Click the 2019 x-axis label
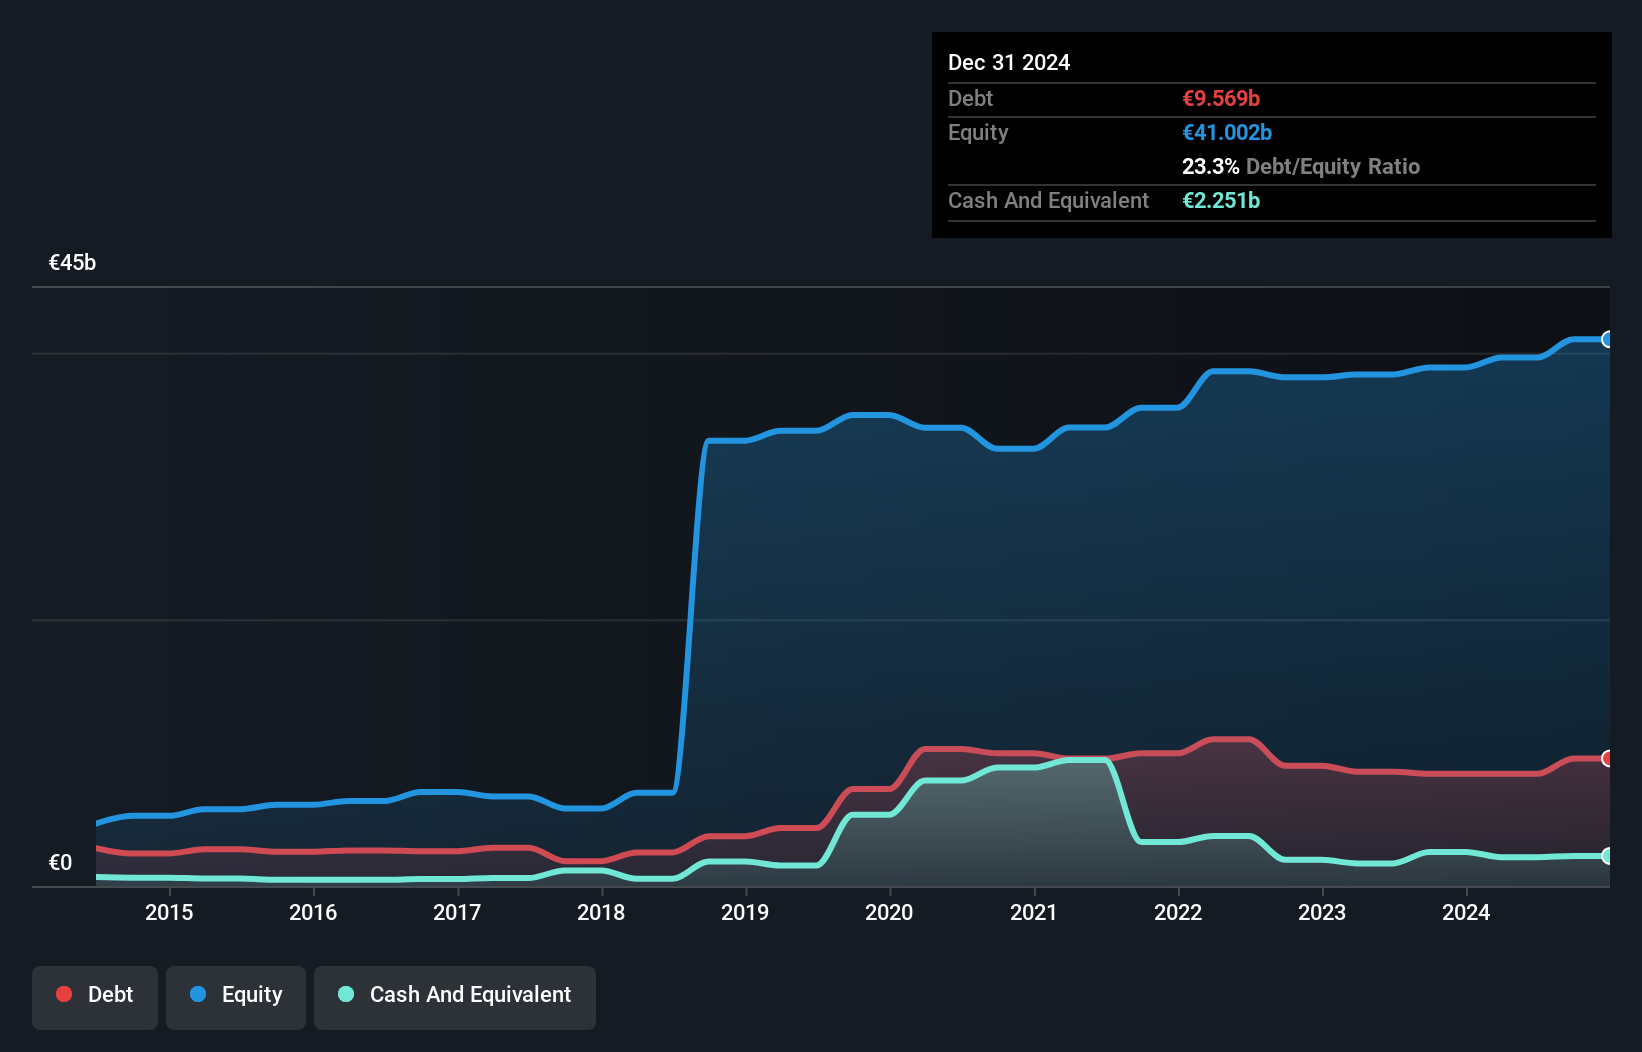Viewport: 1642px width, 1052px height. (x=745, y=912)
